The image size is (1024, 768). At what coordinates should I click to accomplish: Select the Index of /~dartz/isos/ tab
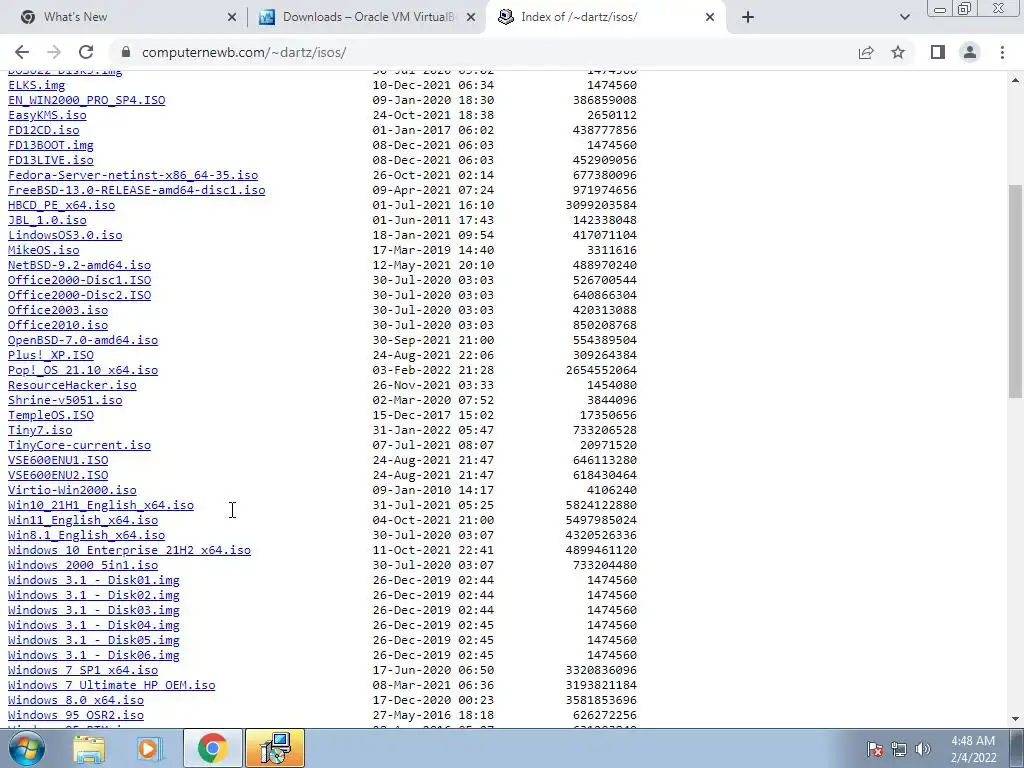tap(606, 17)
